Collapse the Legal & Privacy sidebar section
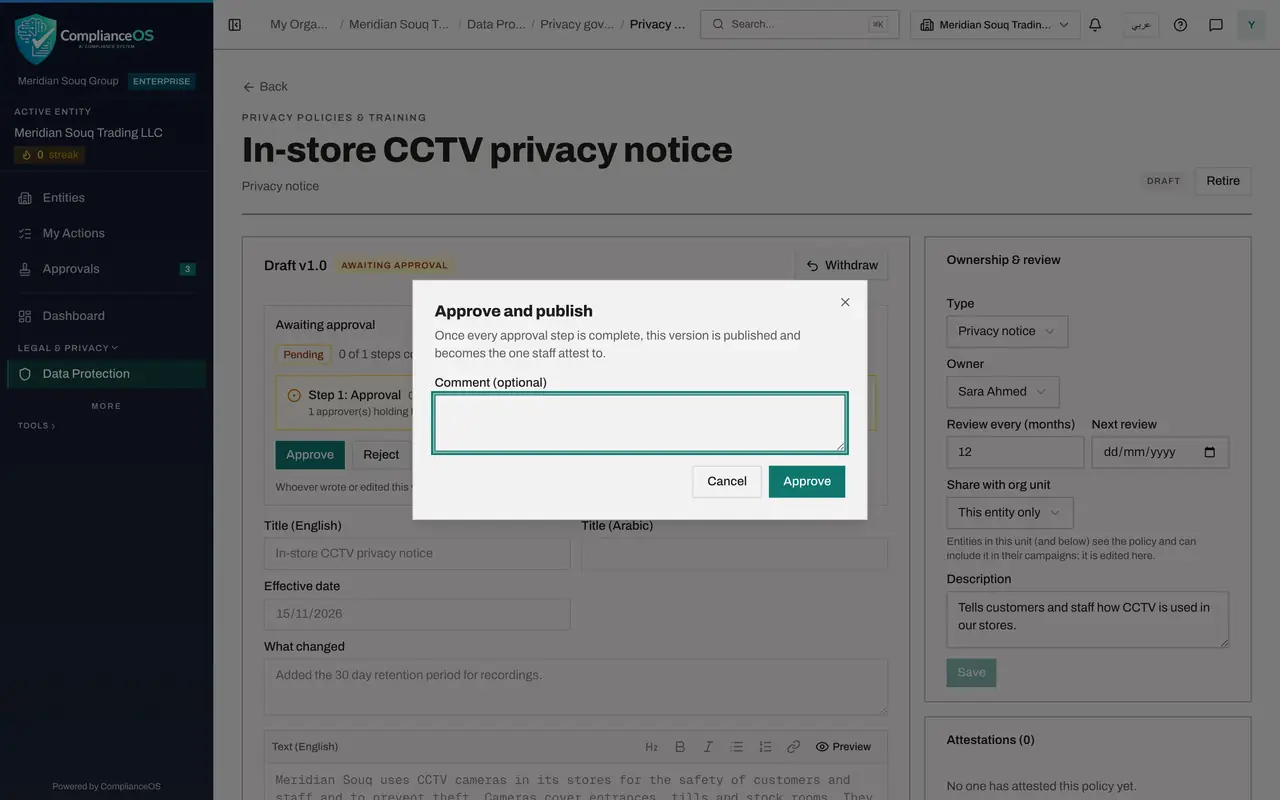The height and width of the screenshot is (800, 1280). point(68,348)
